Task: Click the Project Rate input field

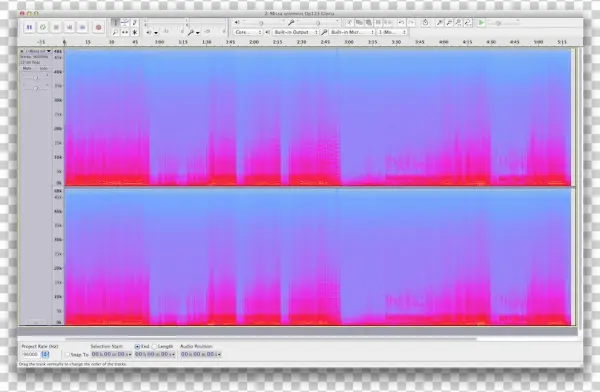Action: [31, 354]
